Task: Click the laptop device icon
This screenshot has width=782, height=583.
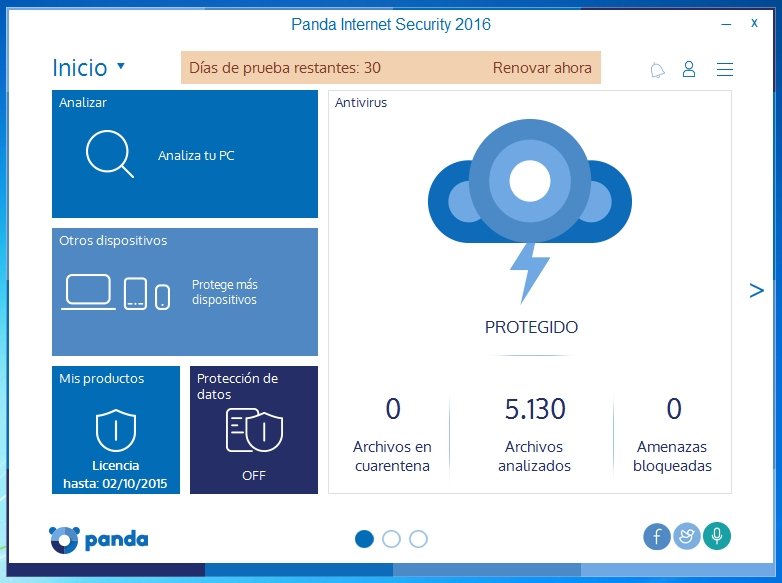Action: tap(88, 292)
